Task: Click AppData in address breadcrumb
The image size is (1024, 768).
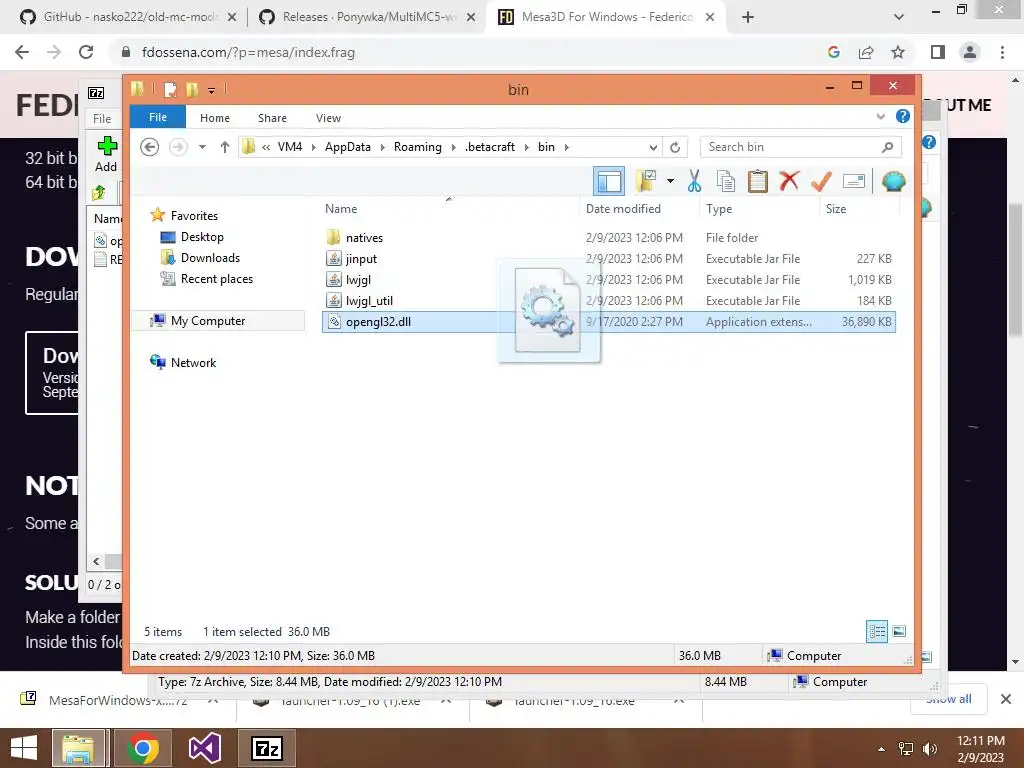Action: (x=347, y=147)
